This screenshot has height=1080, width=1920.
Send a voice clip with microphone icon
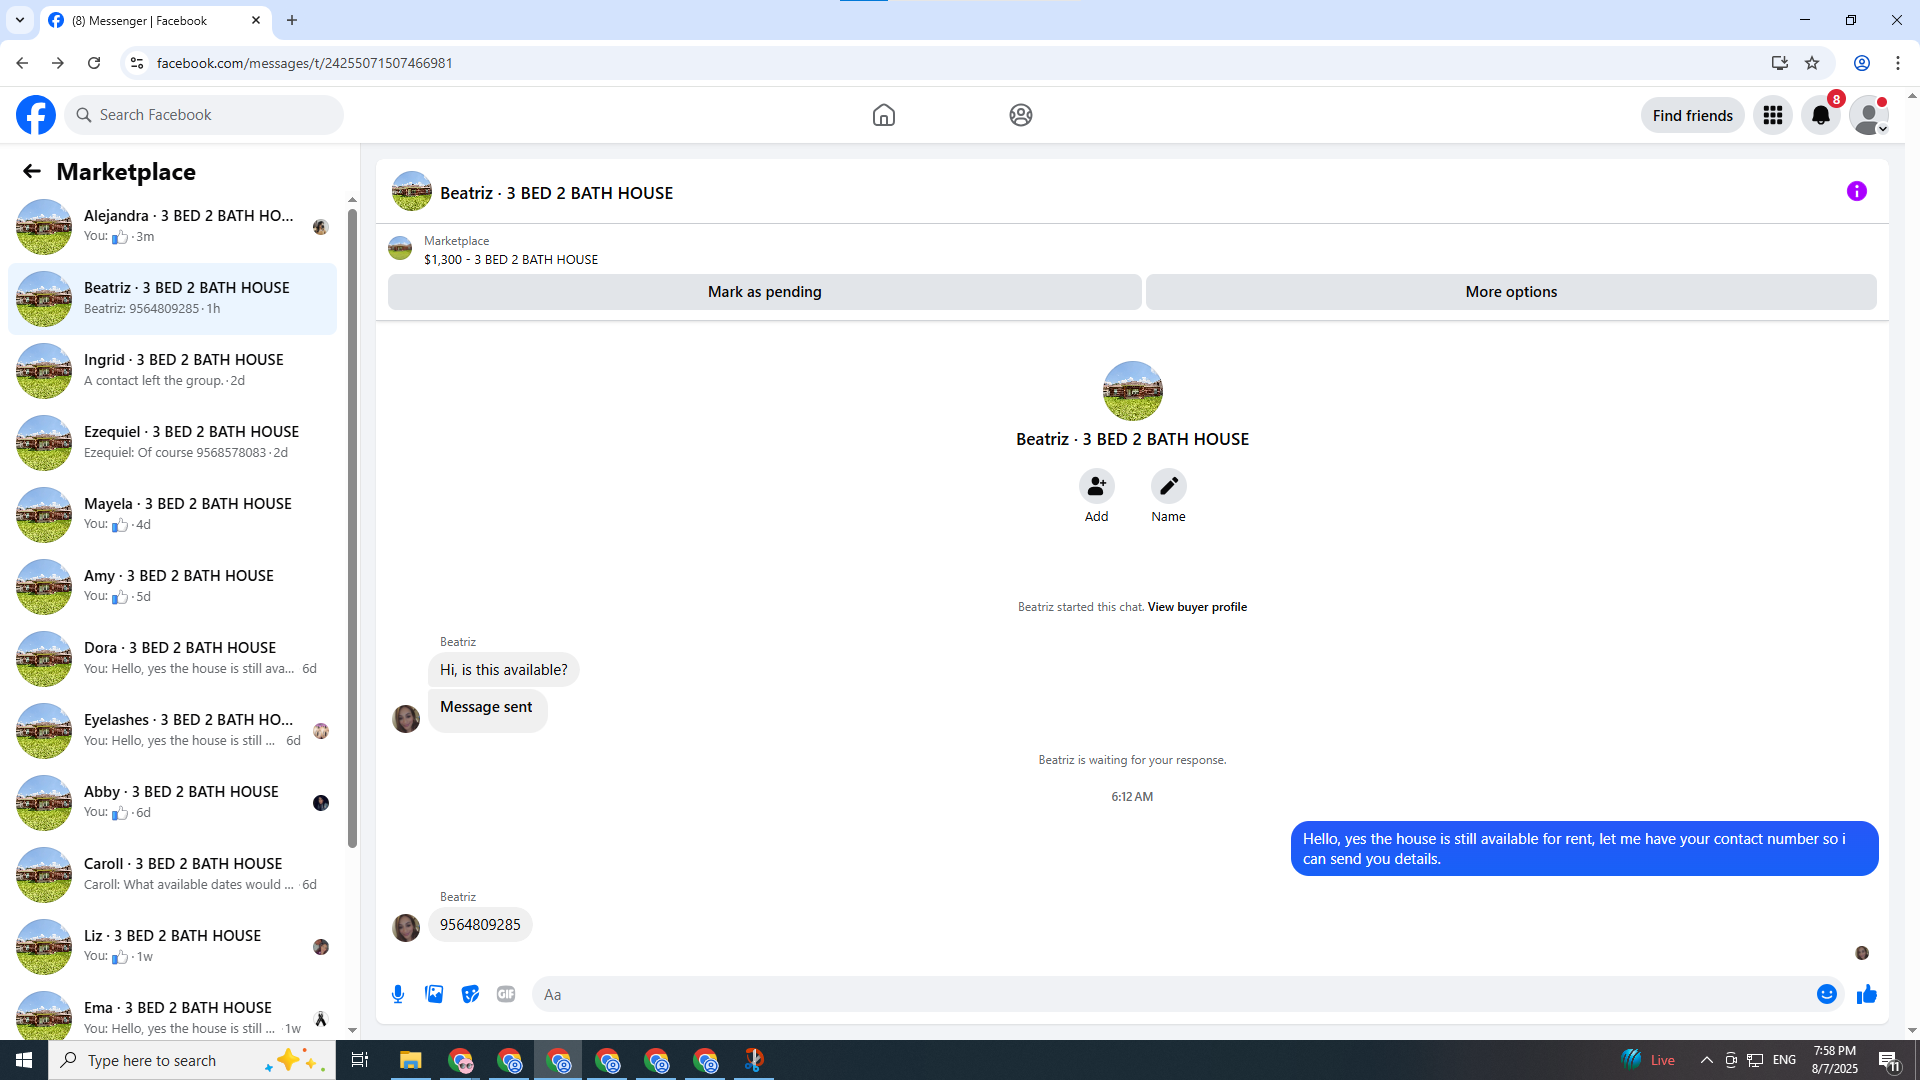pyautogui.click(x=398, y=994)
